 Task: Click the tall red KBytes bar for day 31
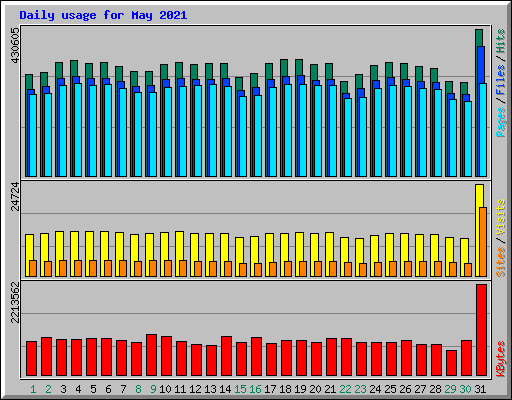[481, 330]
